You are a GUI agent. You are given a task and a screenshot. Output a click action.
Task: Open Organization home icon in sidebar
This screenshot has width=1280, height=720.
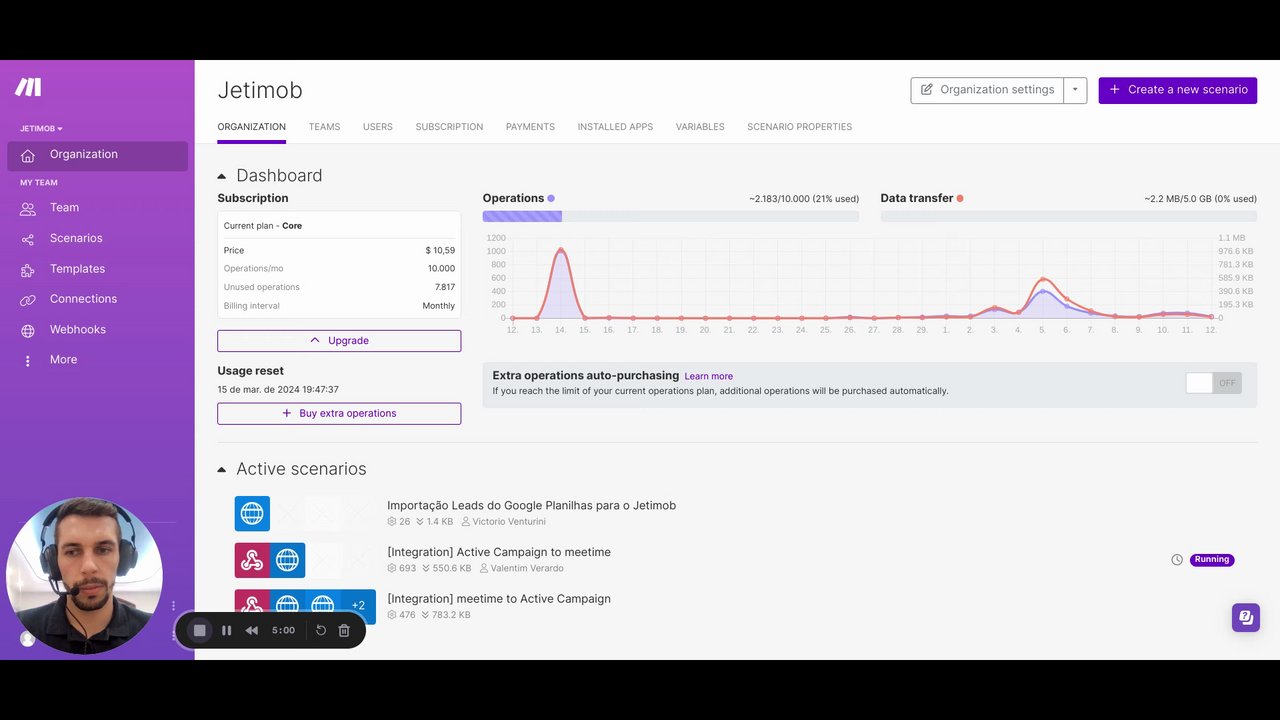[28, 155]
